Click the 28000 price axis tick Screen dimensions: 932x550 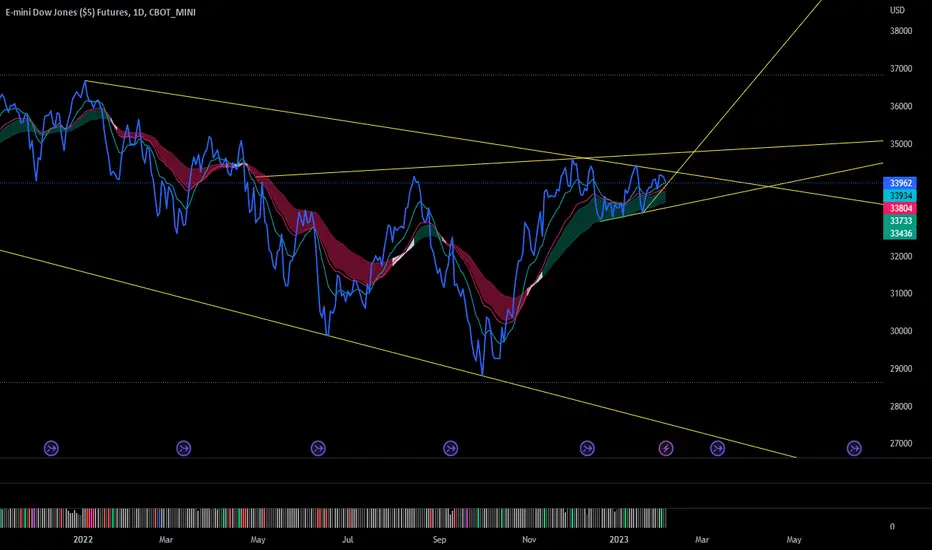900,407
